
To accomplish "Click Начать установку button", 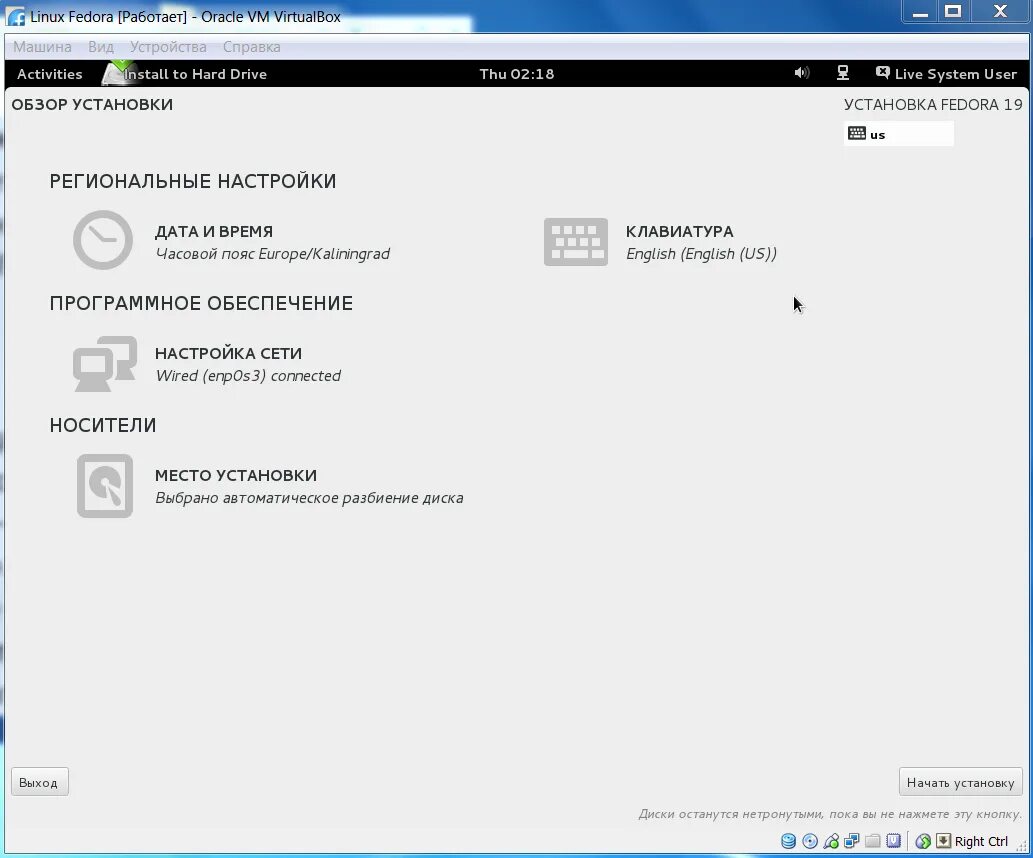I will pyautogui.click(x=961, y=782).
